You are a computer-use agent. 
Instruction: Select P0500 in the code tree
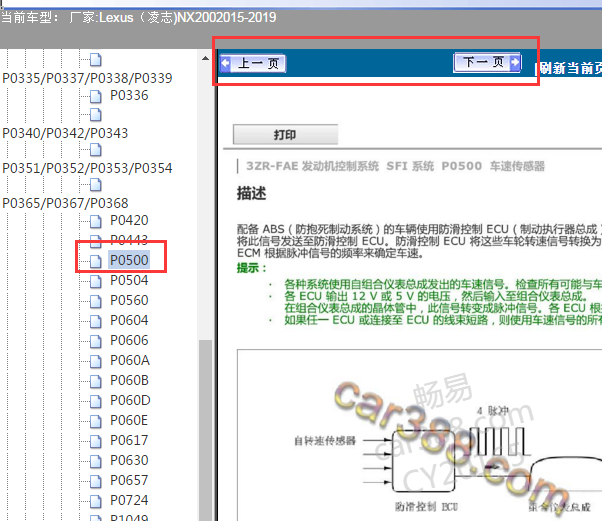(x=129, y=260)
